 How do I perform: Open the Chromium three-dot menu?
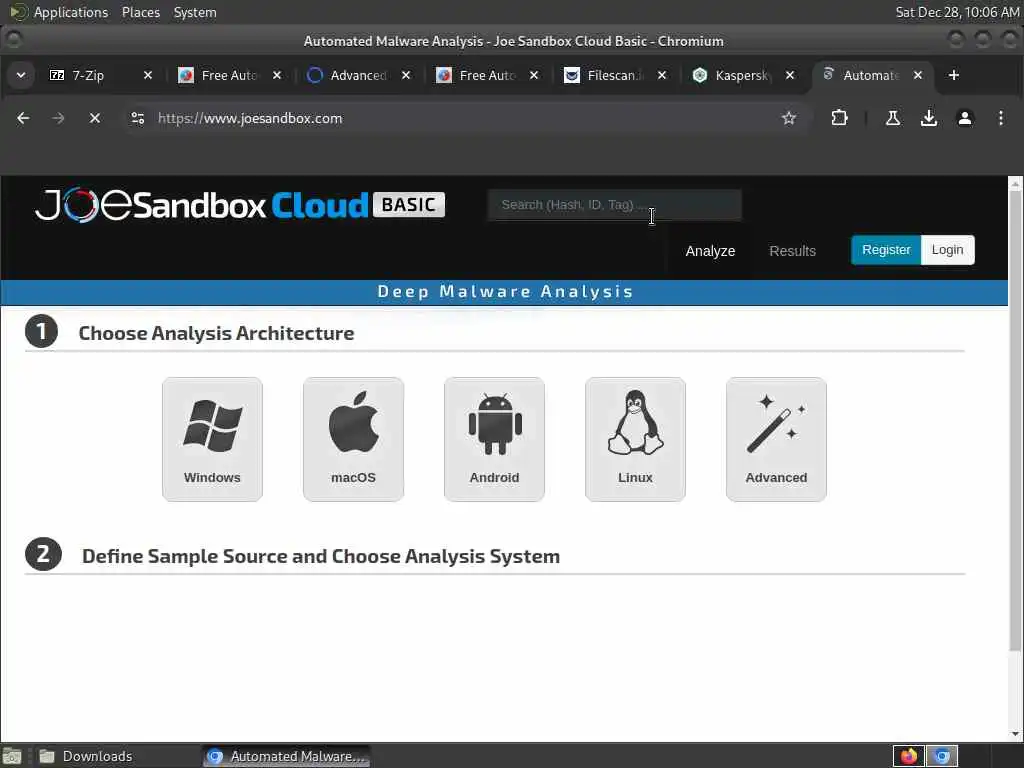tap(1000, 118)
